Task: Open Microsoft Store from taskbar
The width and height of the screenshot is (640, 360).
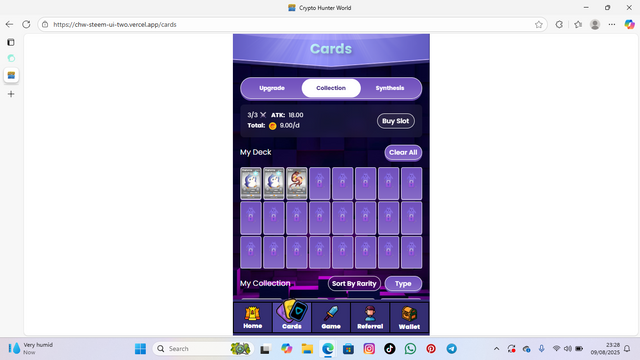Action: pos(348,349)
